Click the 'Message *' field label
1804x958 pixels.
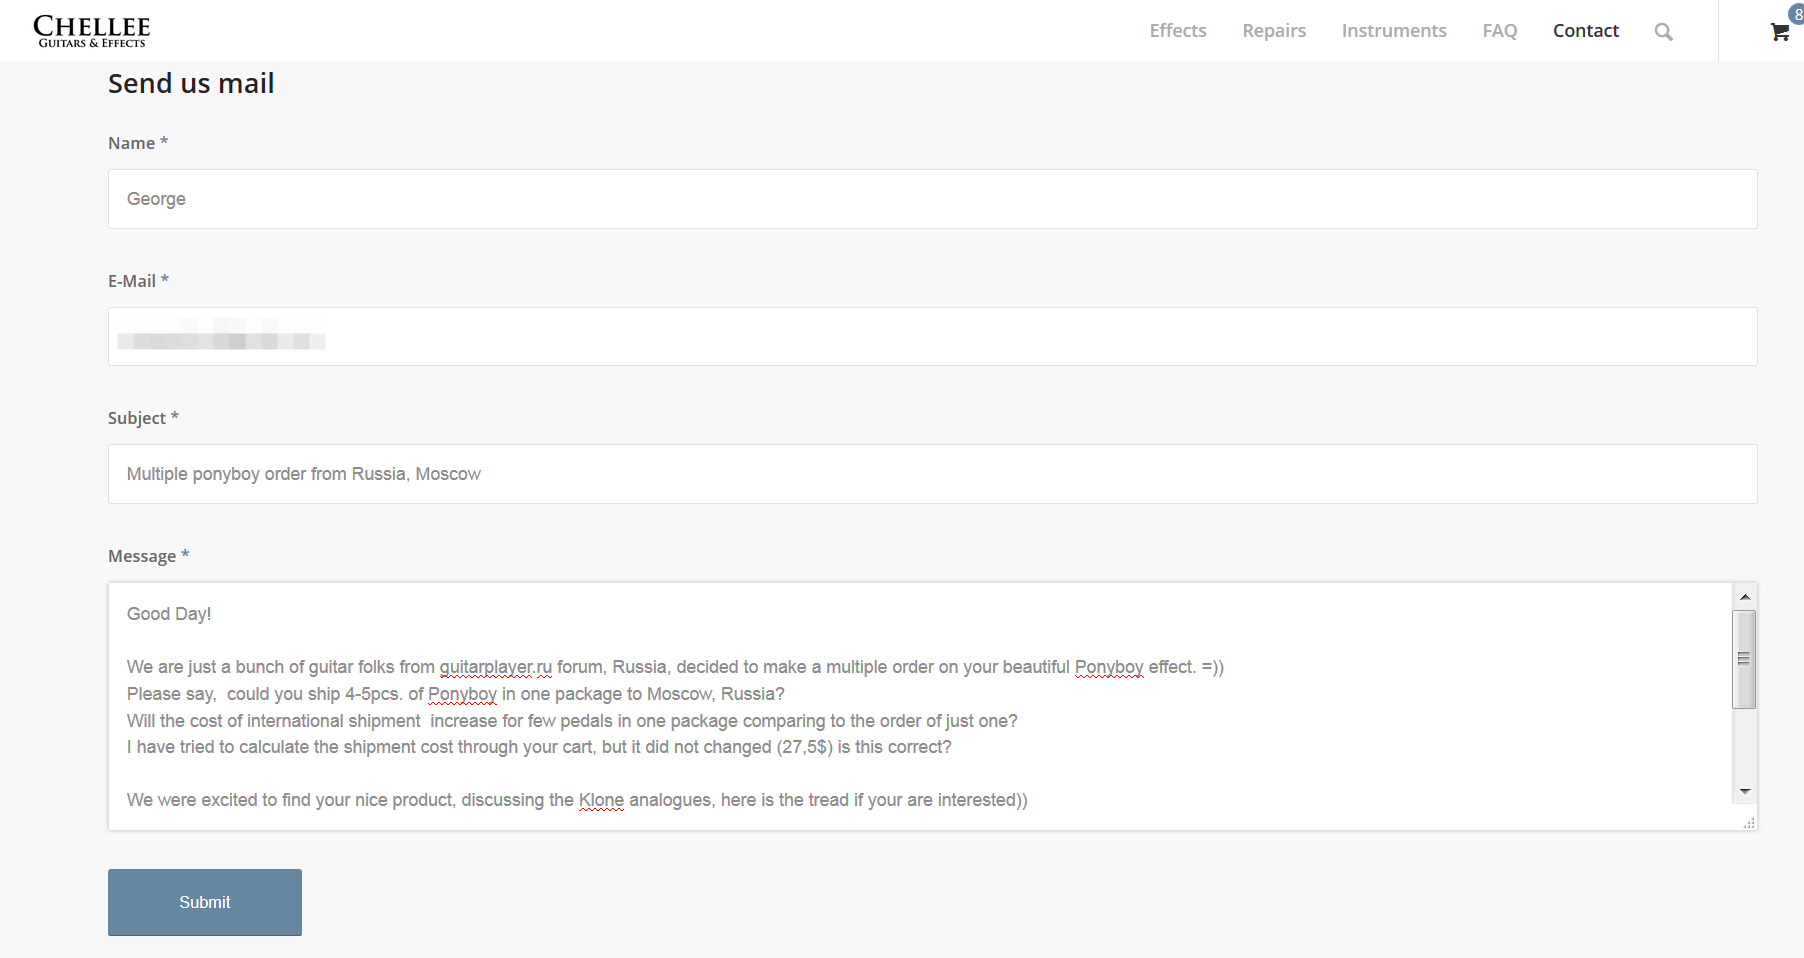tap(149, 556)
